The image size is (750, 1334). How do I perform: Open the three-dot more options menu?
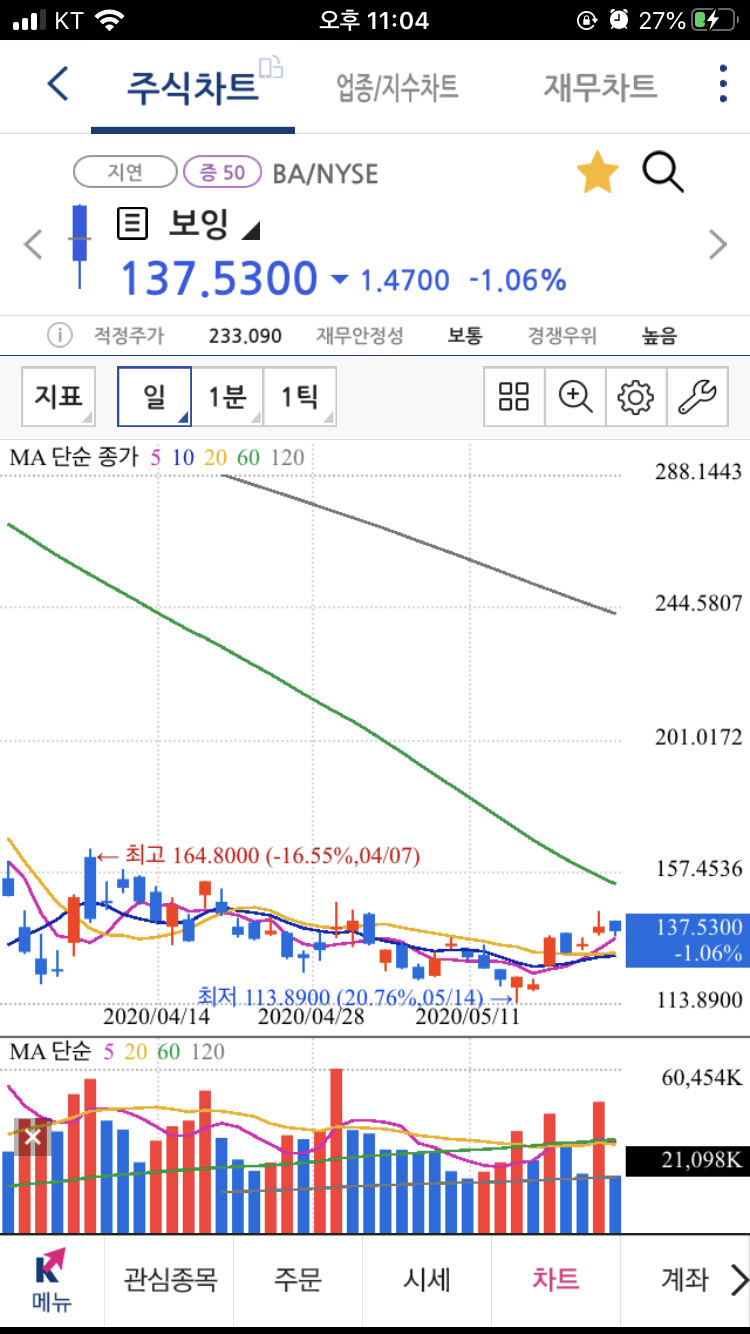[x=723, y=84]
